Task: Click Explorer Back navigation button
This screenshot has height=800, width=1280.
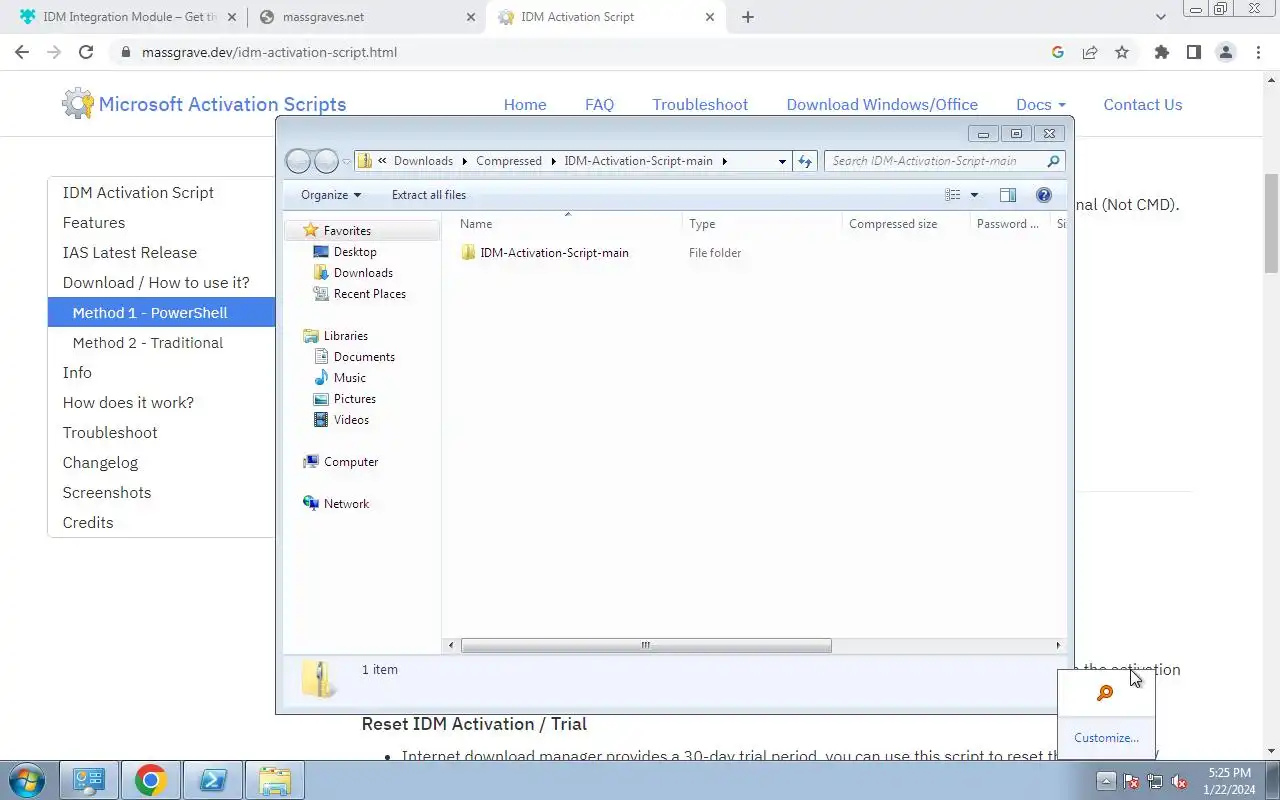Action: click(x=299, y=161)
